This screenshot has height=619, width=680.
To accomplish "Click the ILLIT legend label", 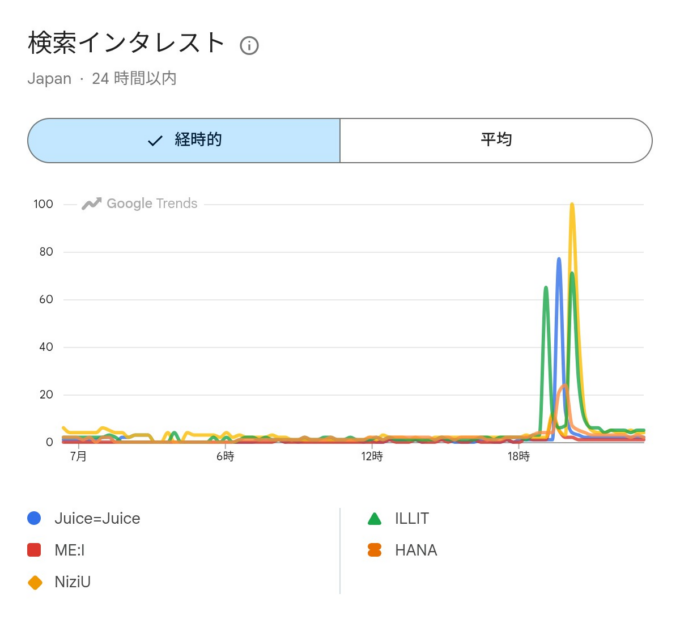I will click(412, 518).
